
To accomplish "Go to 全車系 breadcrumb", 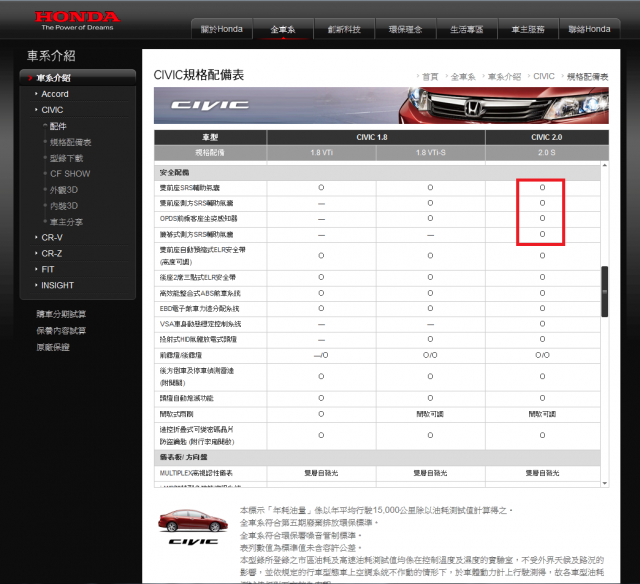I will click(463, 77).
